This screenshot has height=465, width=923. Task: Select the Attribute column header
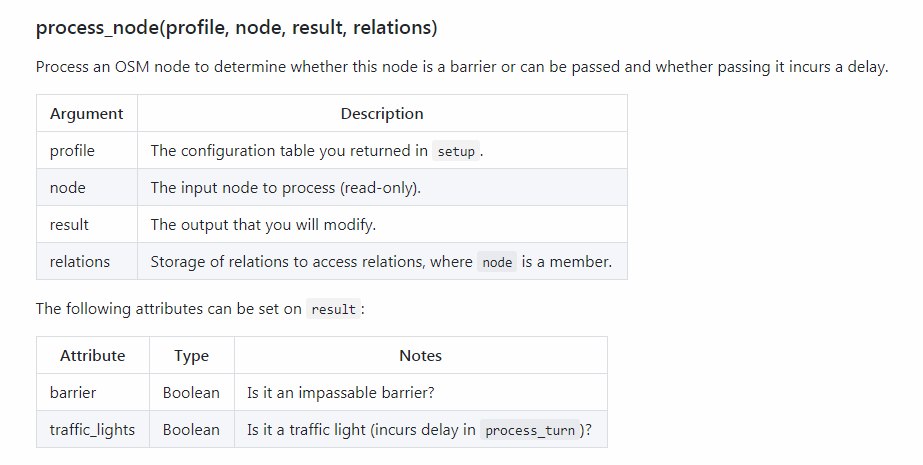click(92, 356)
